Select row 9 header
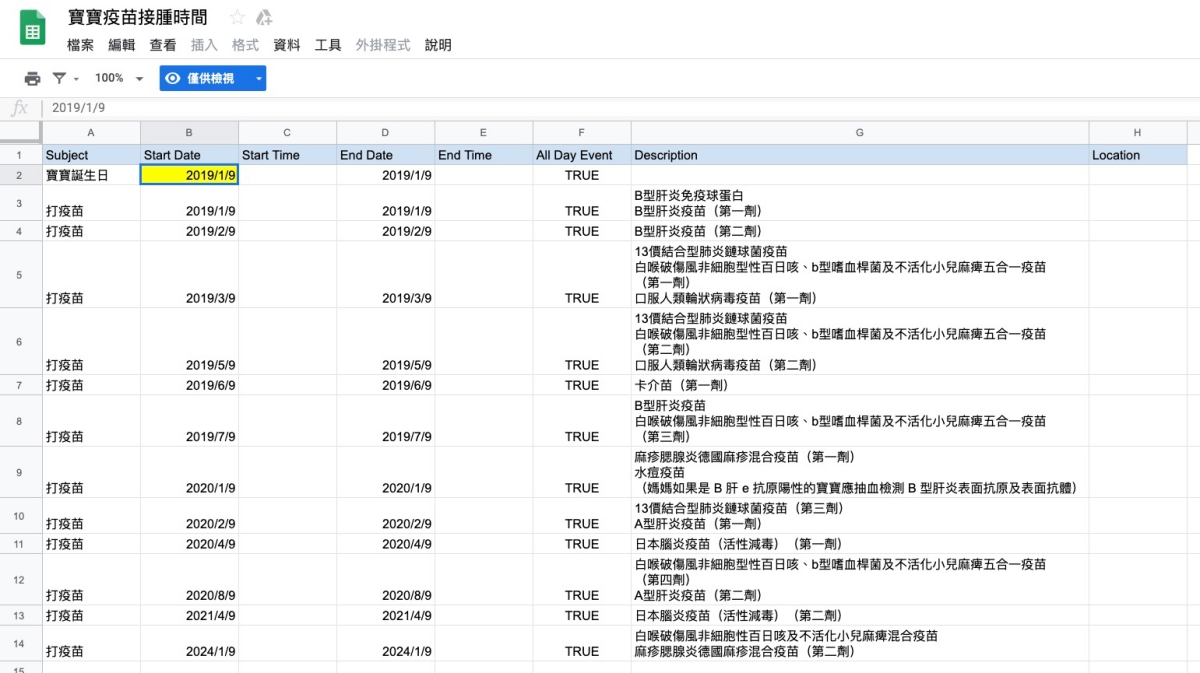The width and height of the screenshot is (1200, 673). click(x=20, y=472)
